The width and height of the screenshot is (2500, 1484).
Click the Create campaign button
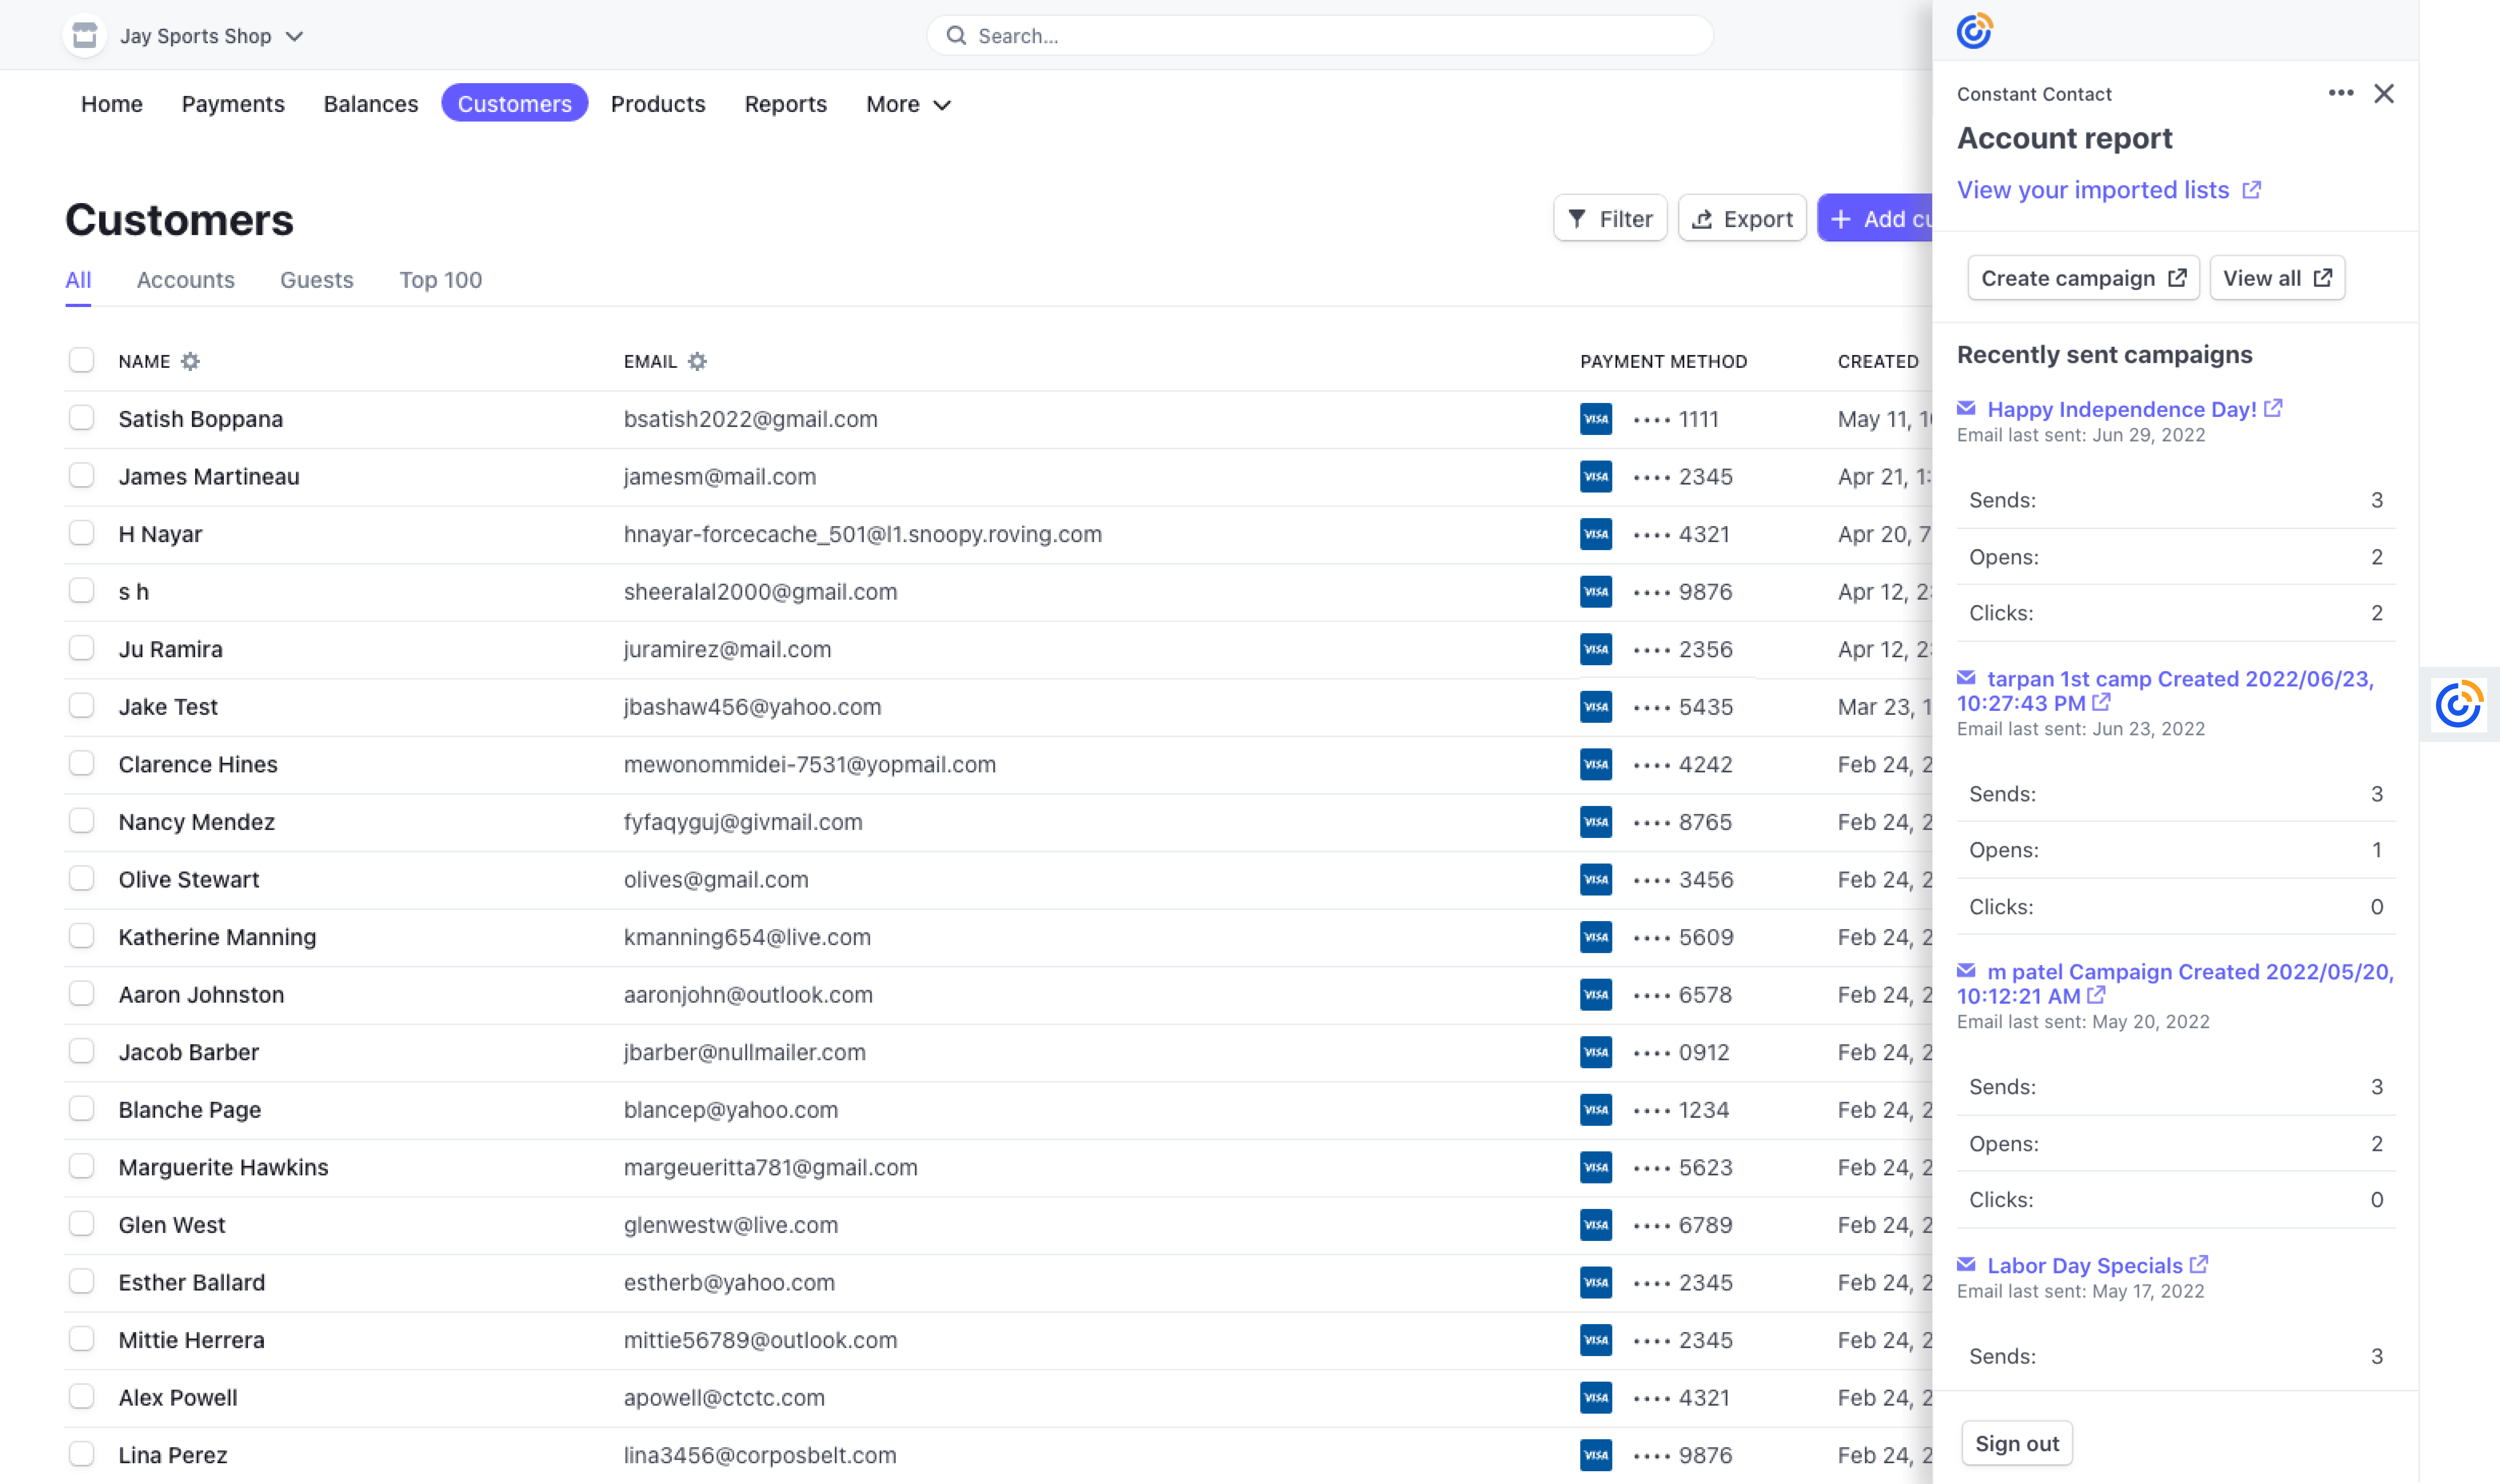2083,278
